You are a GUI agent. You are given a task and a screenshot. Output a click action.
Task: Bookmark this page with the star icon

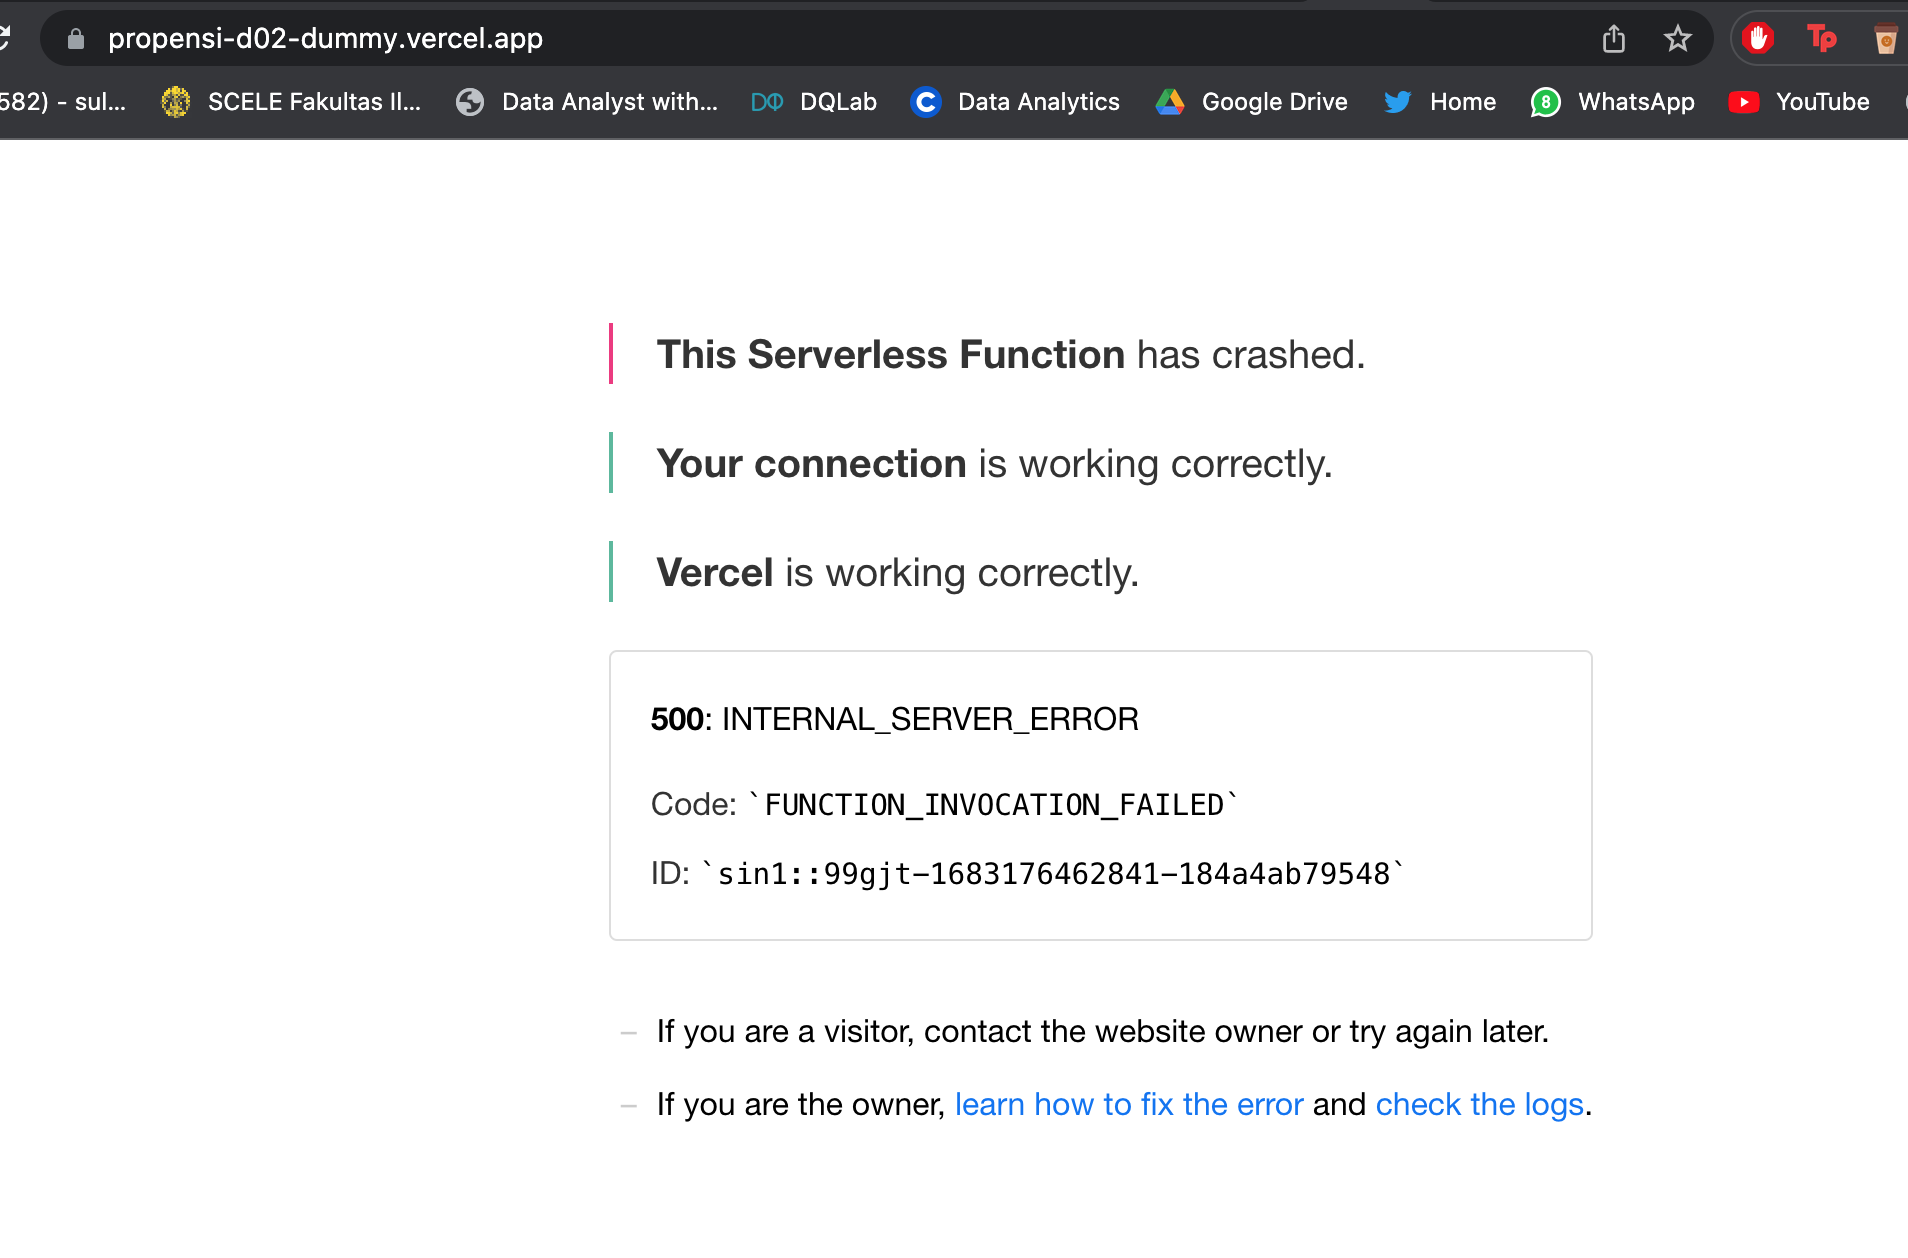[x=1679, y=38]
